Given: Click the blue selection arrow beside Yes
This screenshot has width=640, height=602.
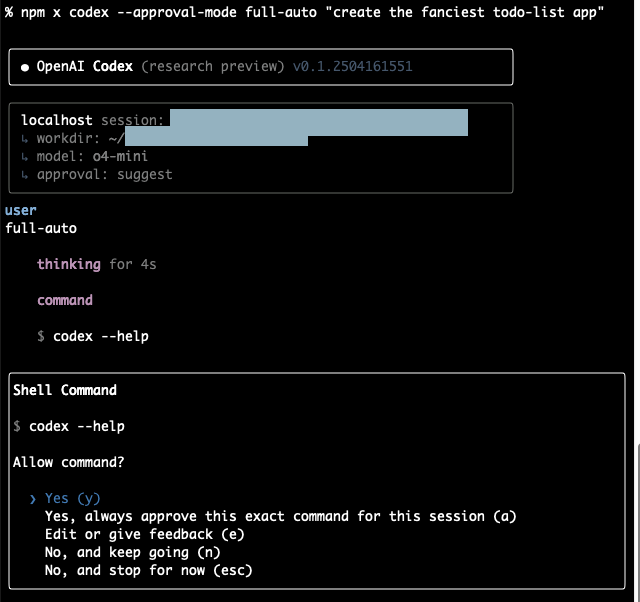Looking at the screenshot, I should click(x=33, y=499).
